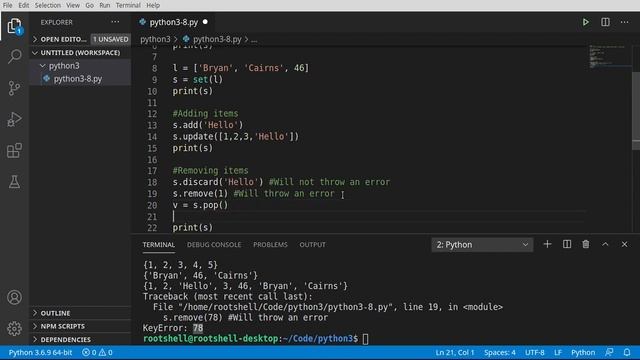
Task: Split the editor to the right
Action: [x=605, y=22]
